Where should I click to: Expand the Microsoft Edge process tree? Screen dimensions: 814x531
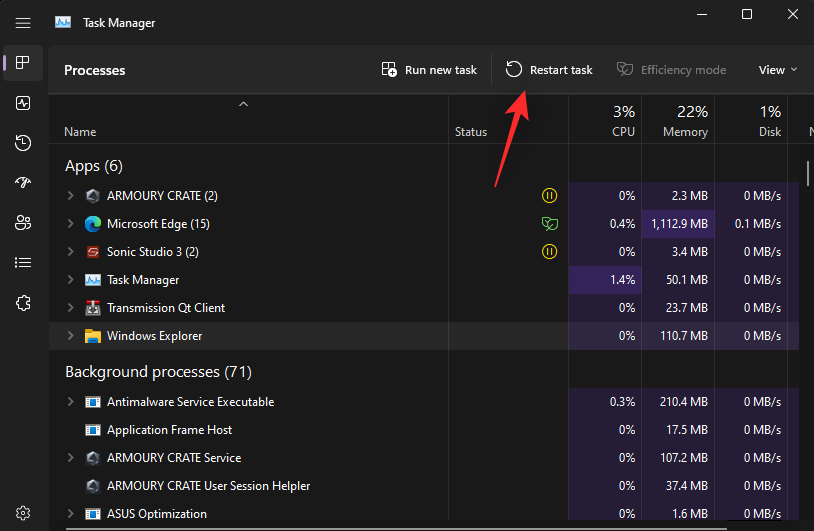[x=70, y=224]
